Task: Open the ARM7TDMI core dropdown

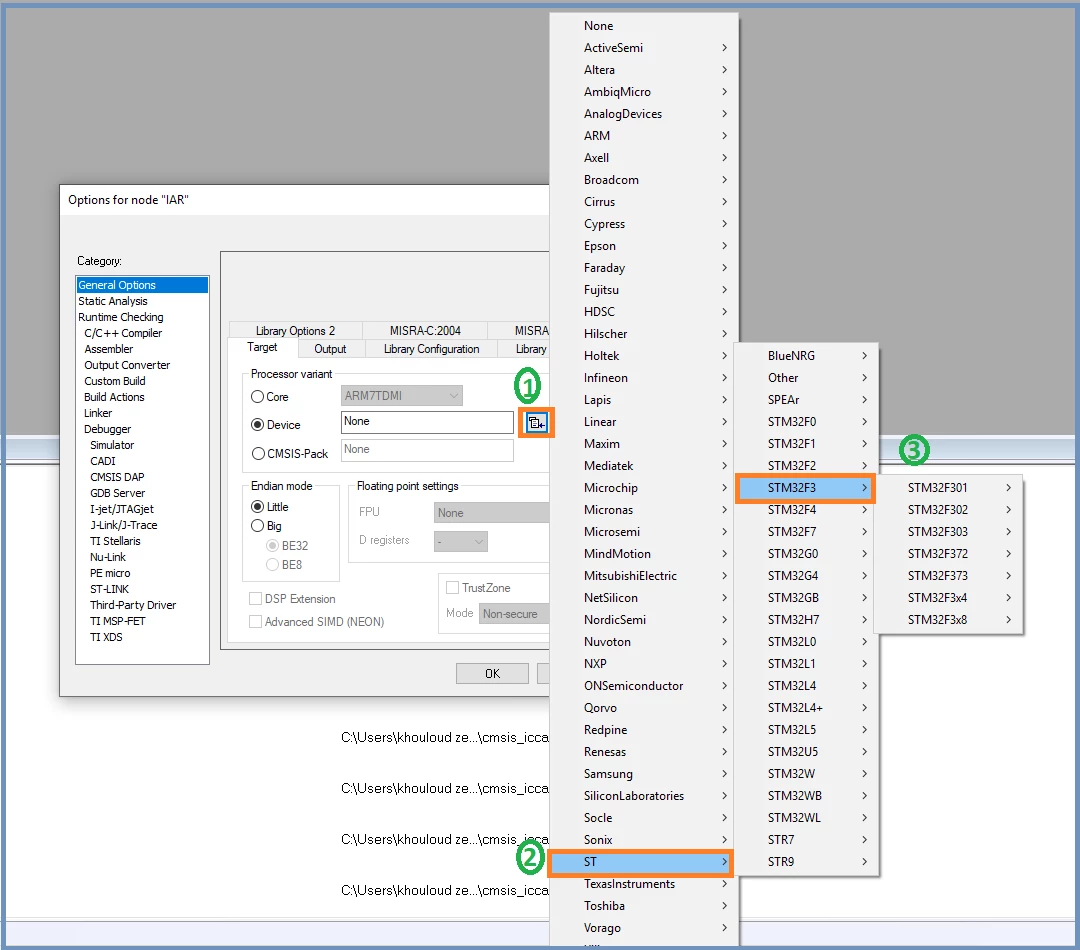Action: click(x=402, y=395)
